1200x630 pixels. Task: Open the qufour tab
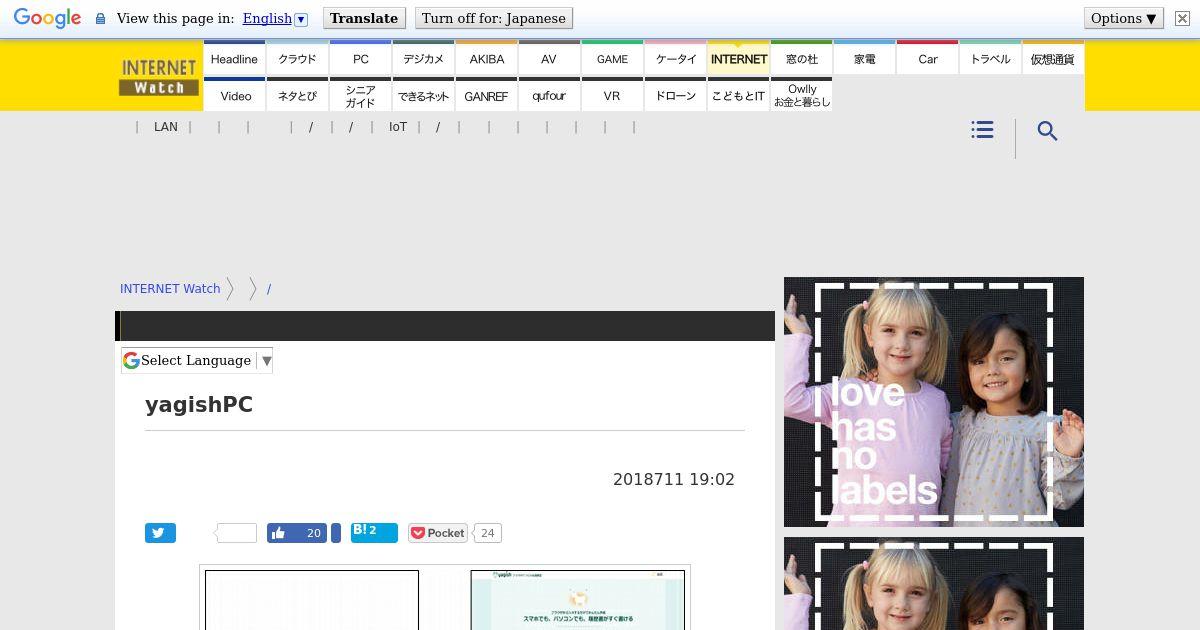[x=549, y=95]
